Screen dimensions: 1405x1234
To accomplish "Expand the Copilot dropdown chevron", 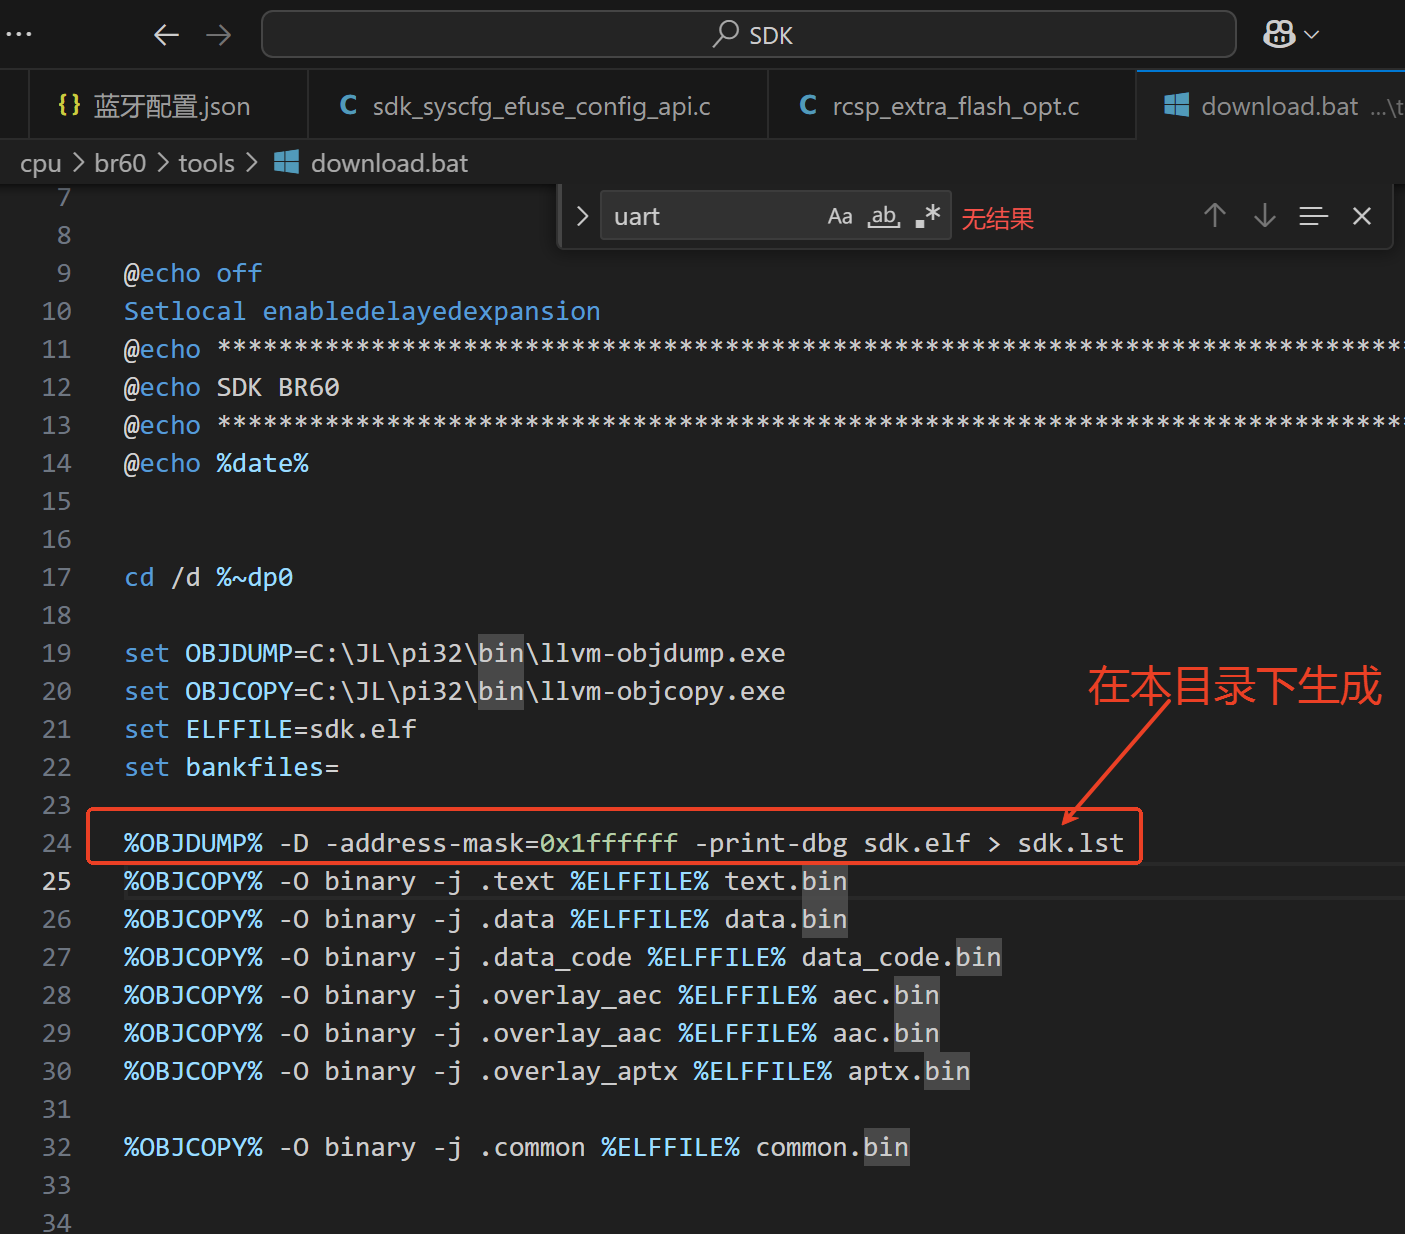I will click(1312, 35).
